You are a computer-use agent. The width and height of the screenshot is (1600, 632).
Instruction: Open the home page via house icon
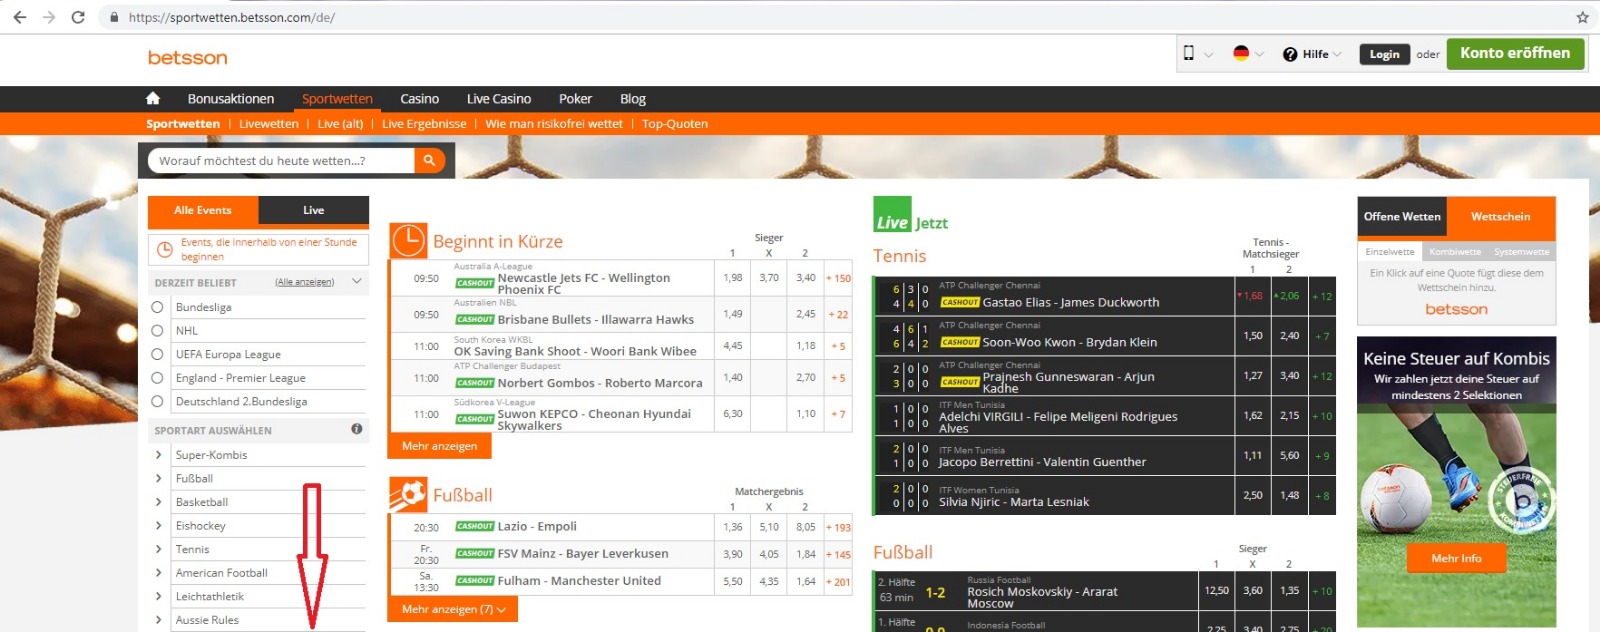pos(153,99)
